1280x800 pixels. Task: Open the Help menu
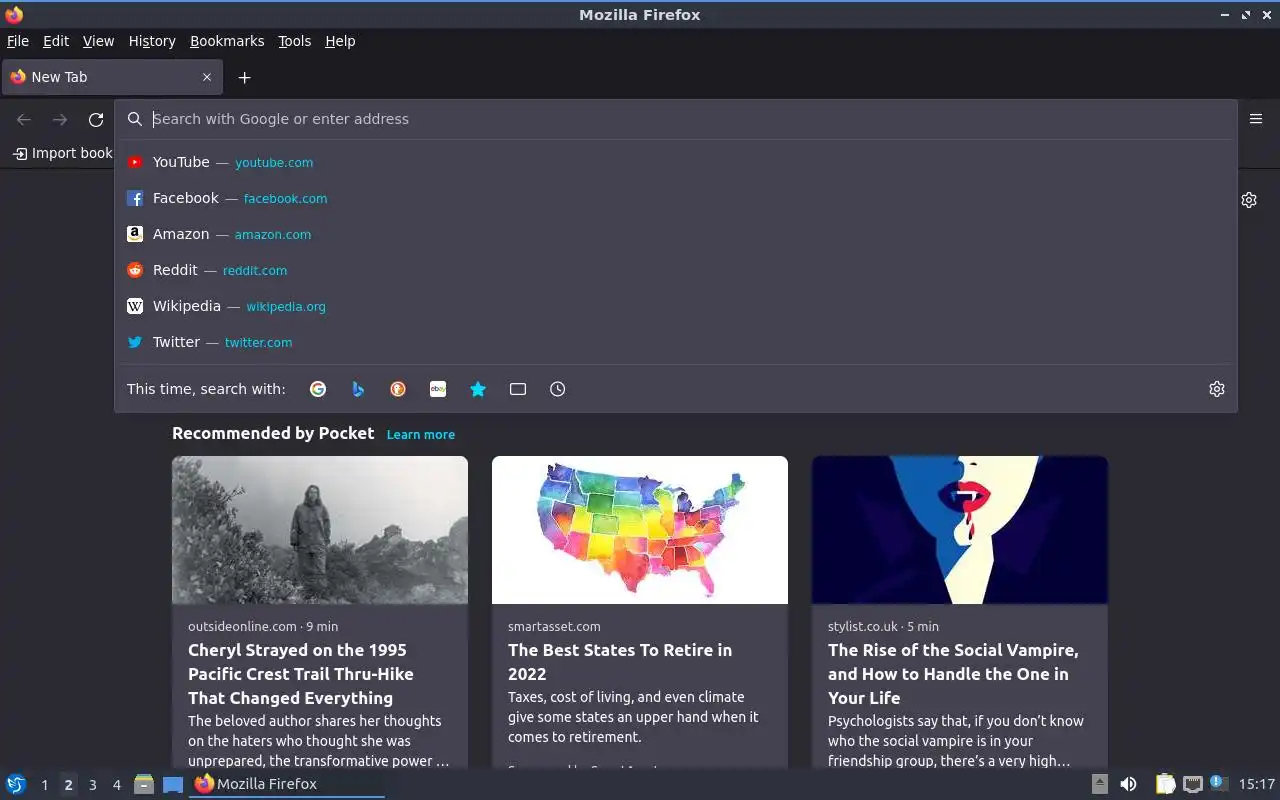(340, 41)
